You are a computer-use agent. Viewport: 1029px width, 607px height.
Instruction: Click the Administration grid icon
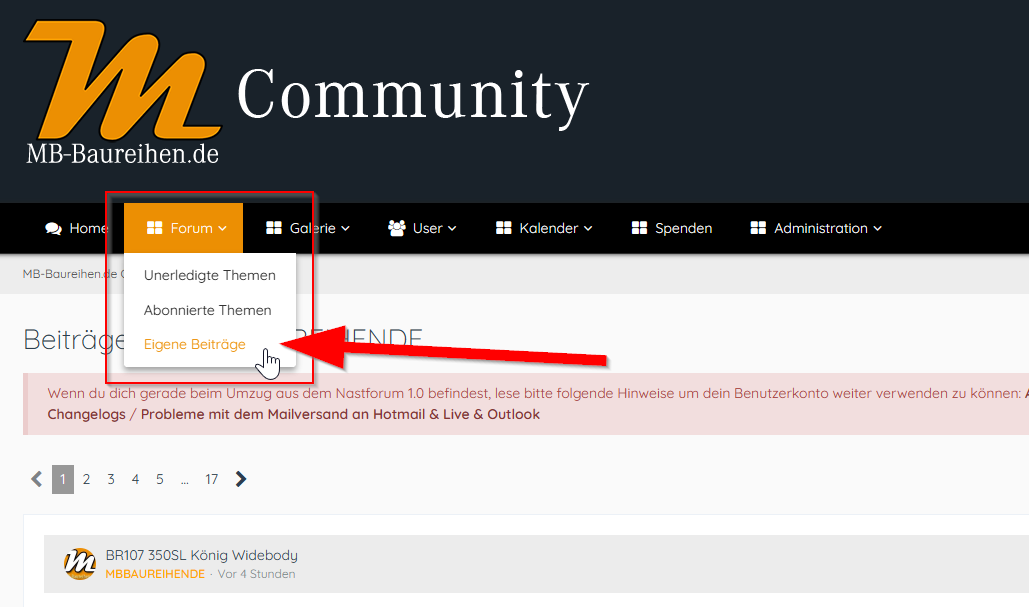click(x=758, y=228)
